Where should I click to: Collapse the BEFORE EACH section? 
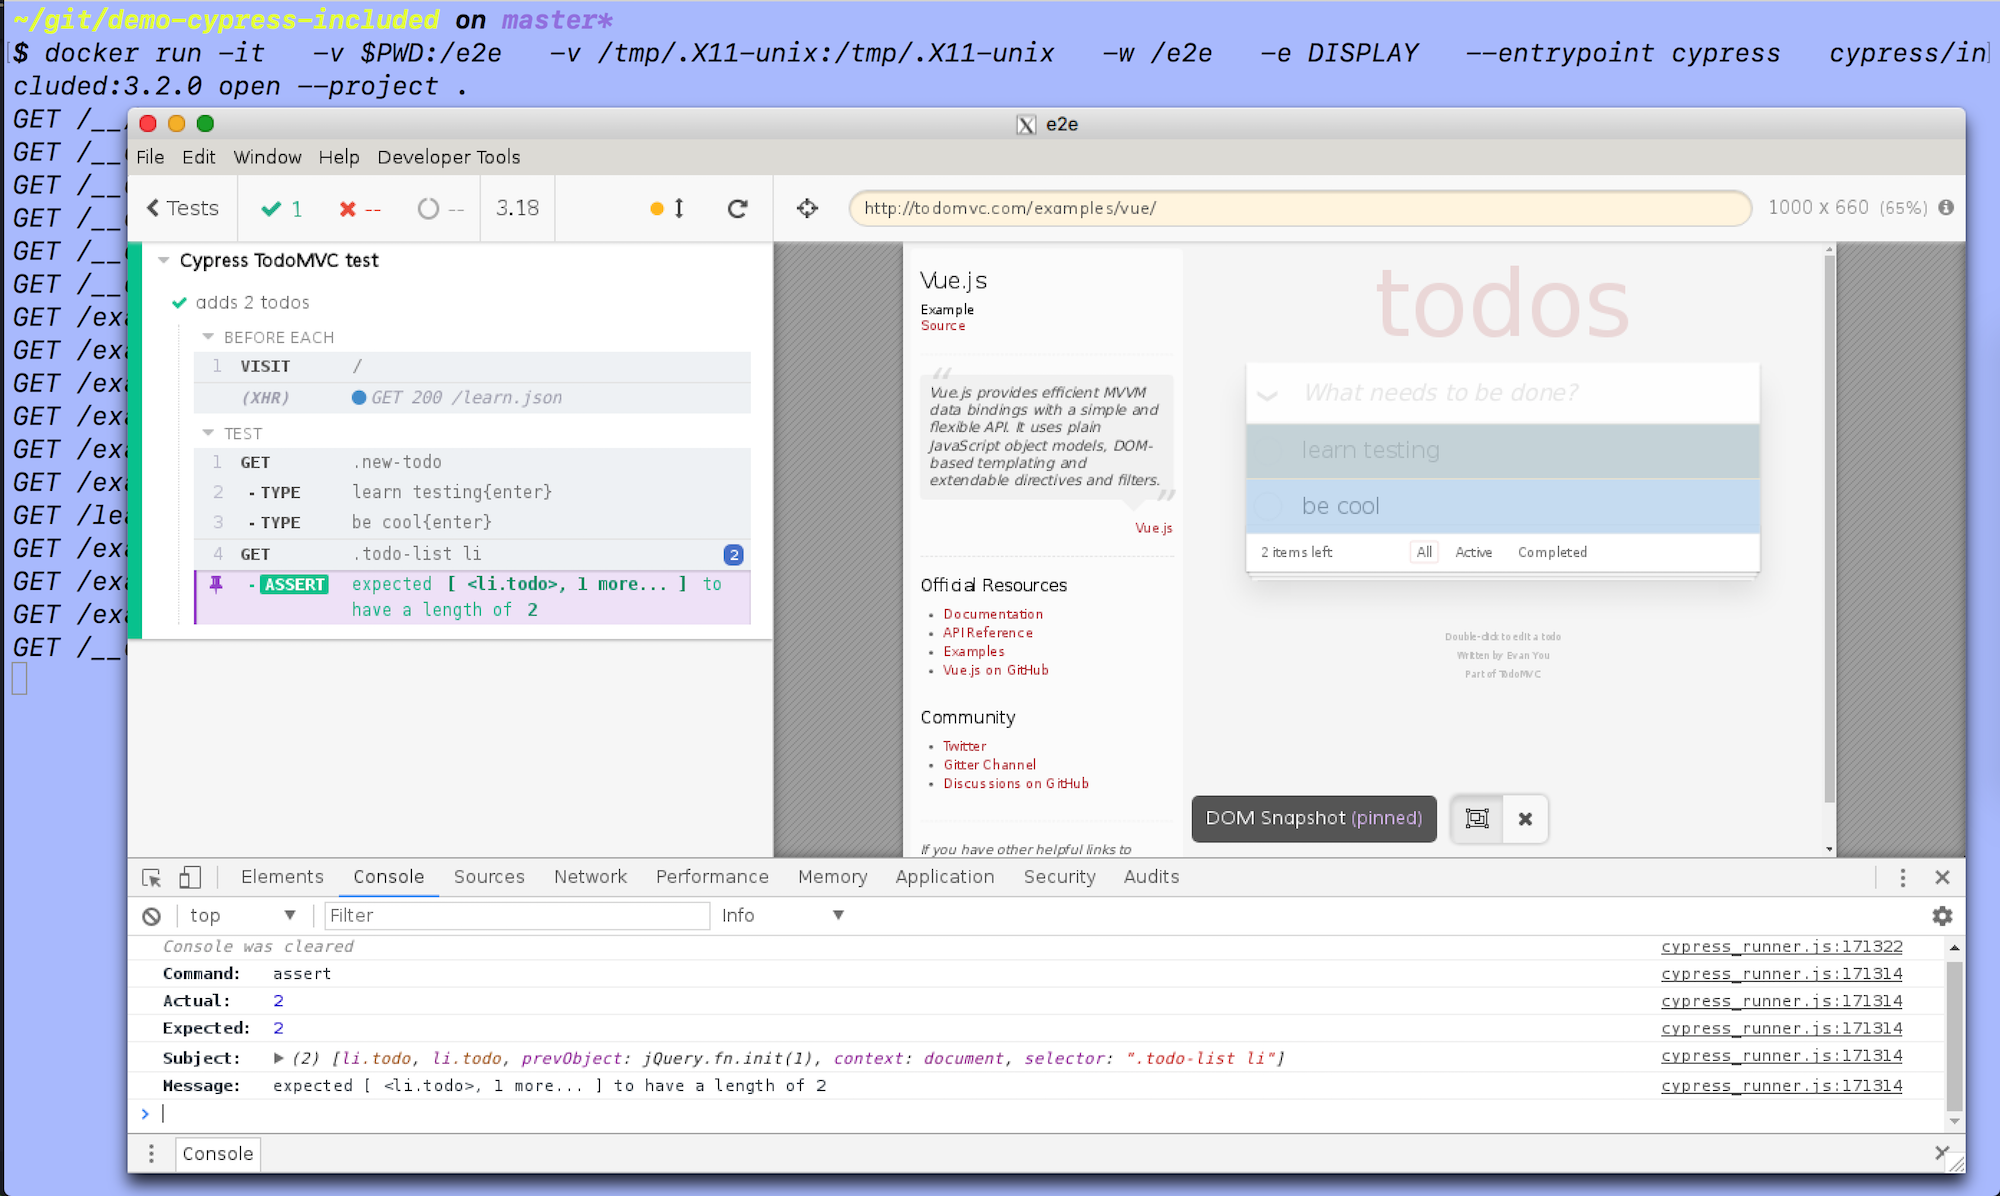[208, 337]
